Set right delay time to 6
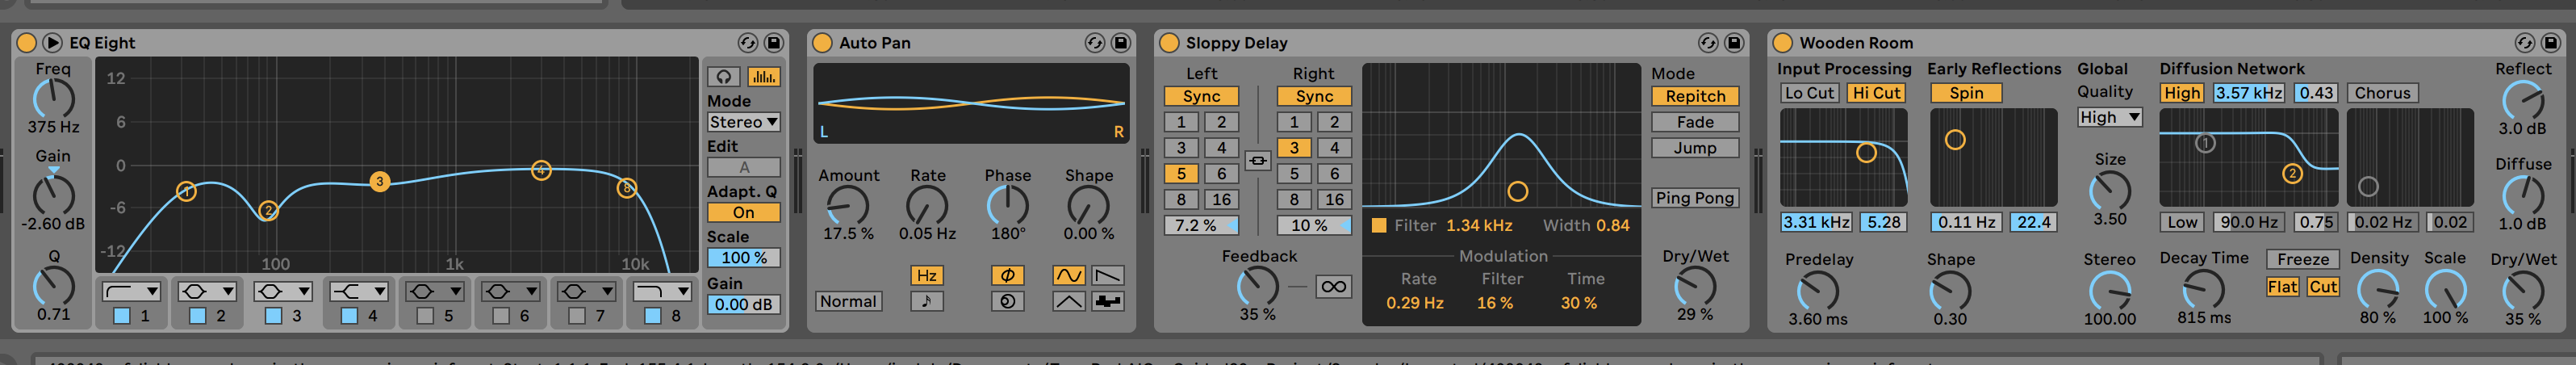The width and height of the screenshot is (2576, 365). 1334,173
